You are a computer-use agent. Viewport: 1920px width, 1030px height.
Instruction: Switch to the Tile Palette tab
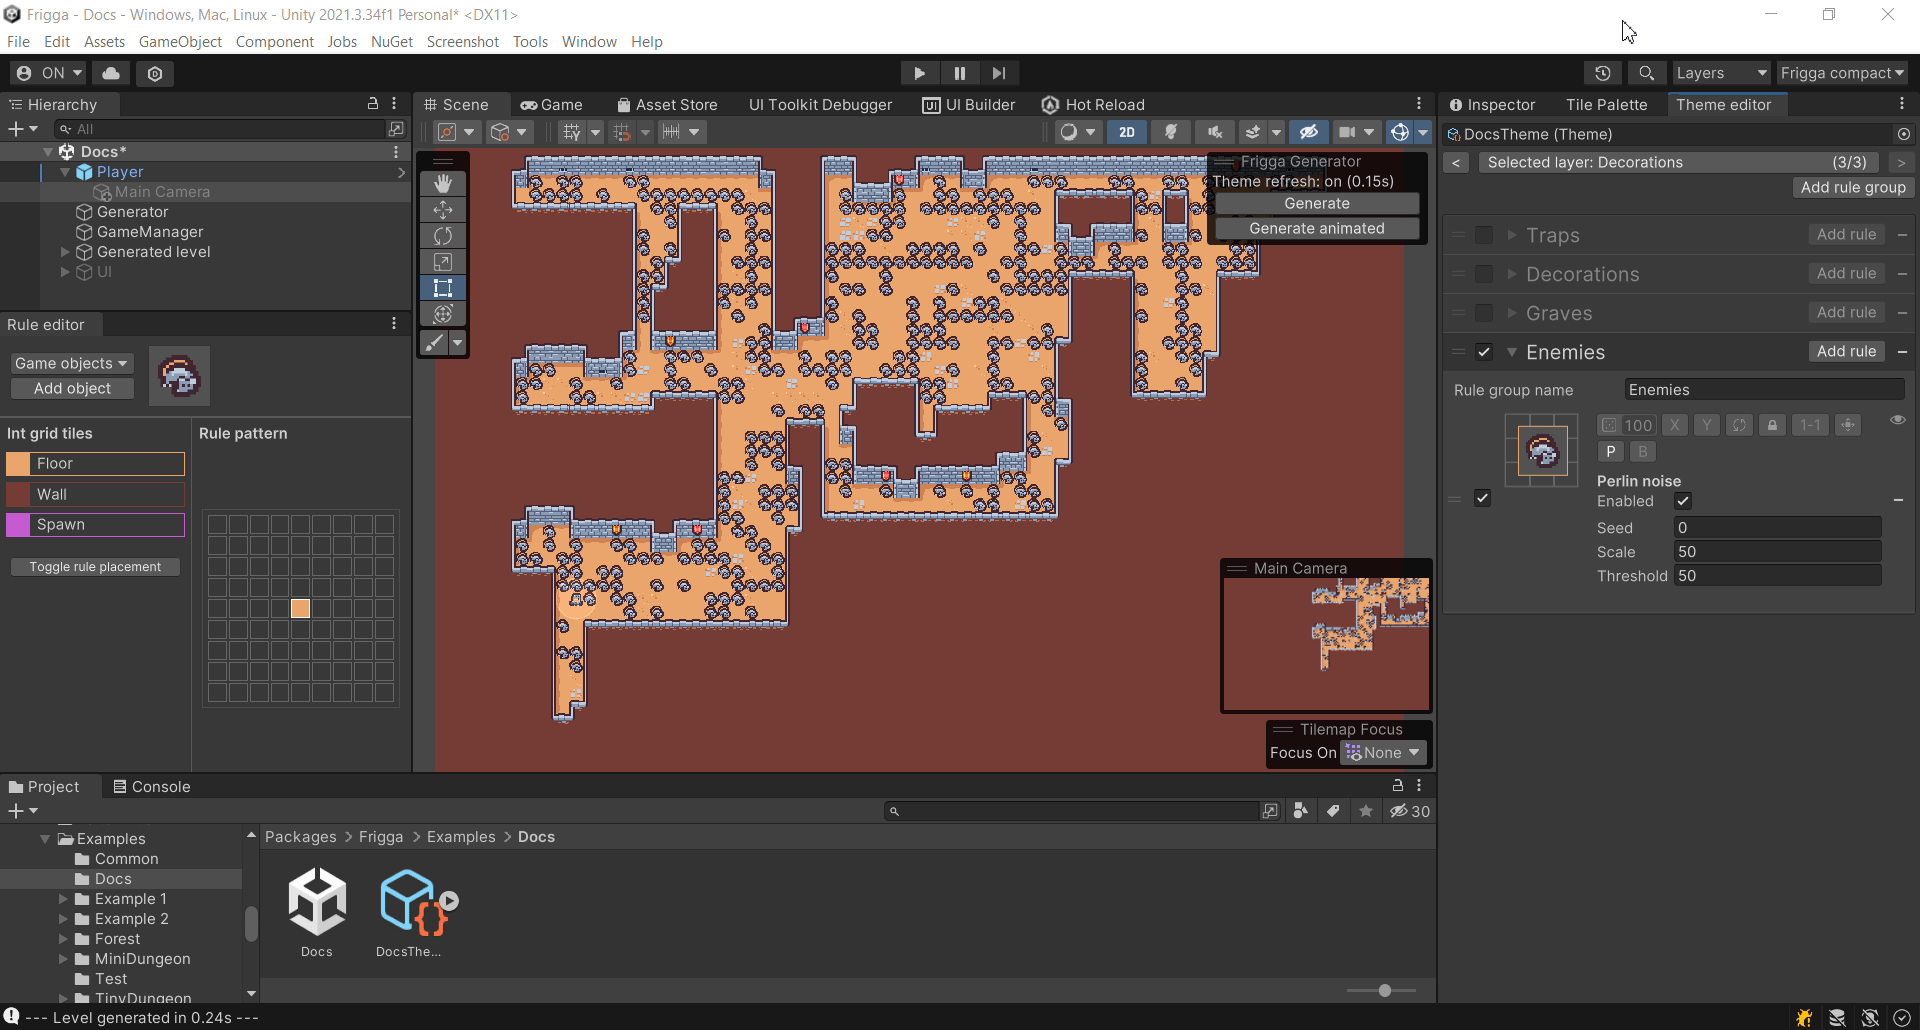[1606, 104]
